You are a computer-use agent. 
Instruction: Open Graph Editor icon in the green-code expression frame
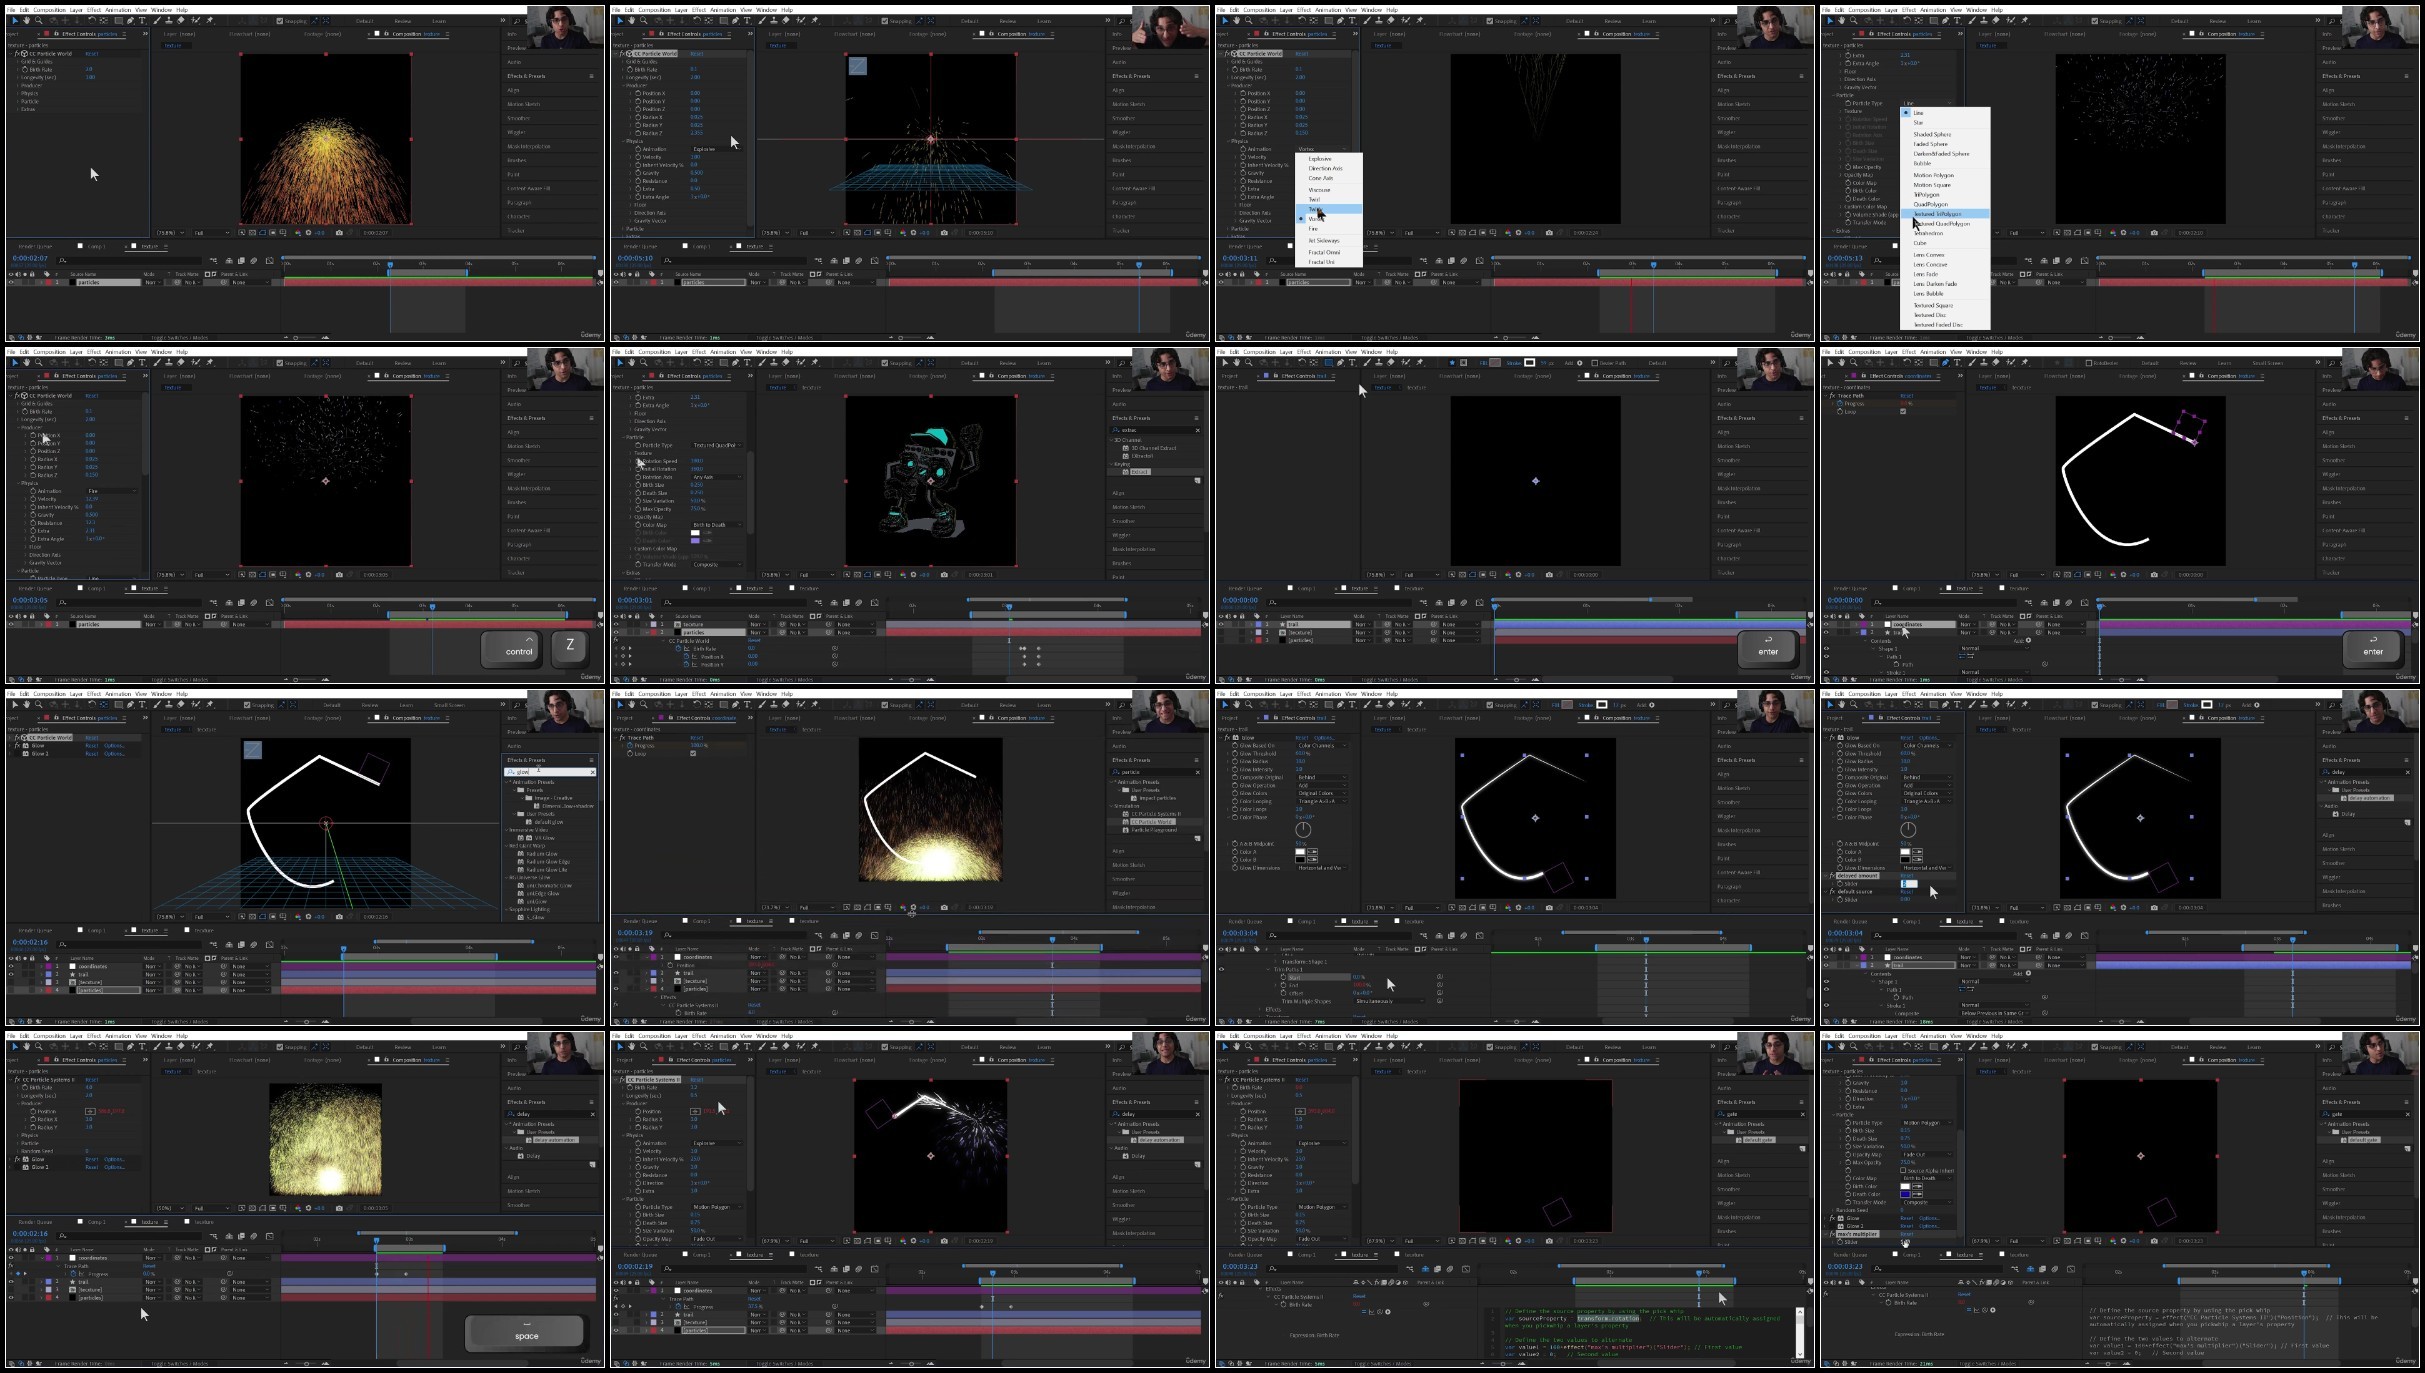pyautogui.click(x=1466, y=1269)
